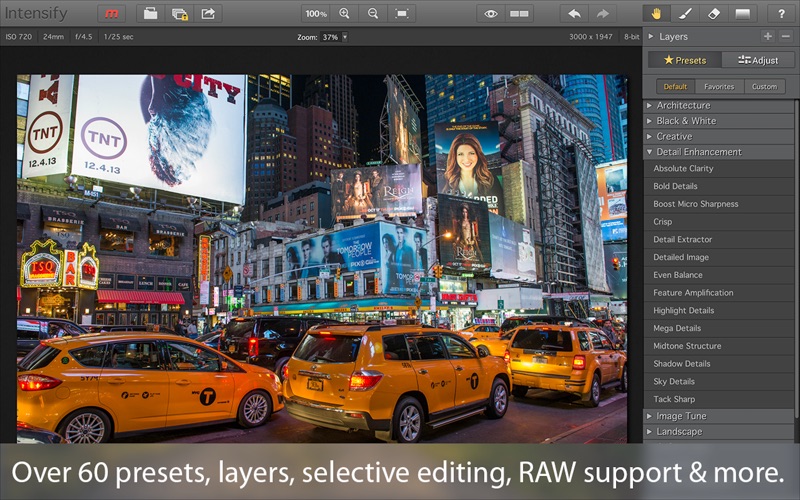The width and height of the screenshot is (800, 500).
Task: Select the Hand pan tool
Action: pos(656,14)
